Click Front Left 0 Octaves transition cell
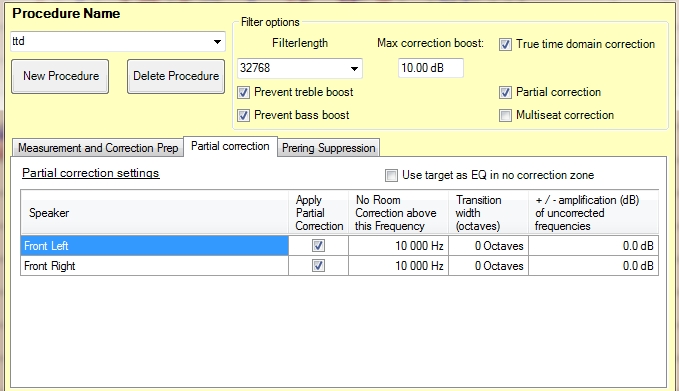Screen dimensions: 679x391 pos(488,246)
